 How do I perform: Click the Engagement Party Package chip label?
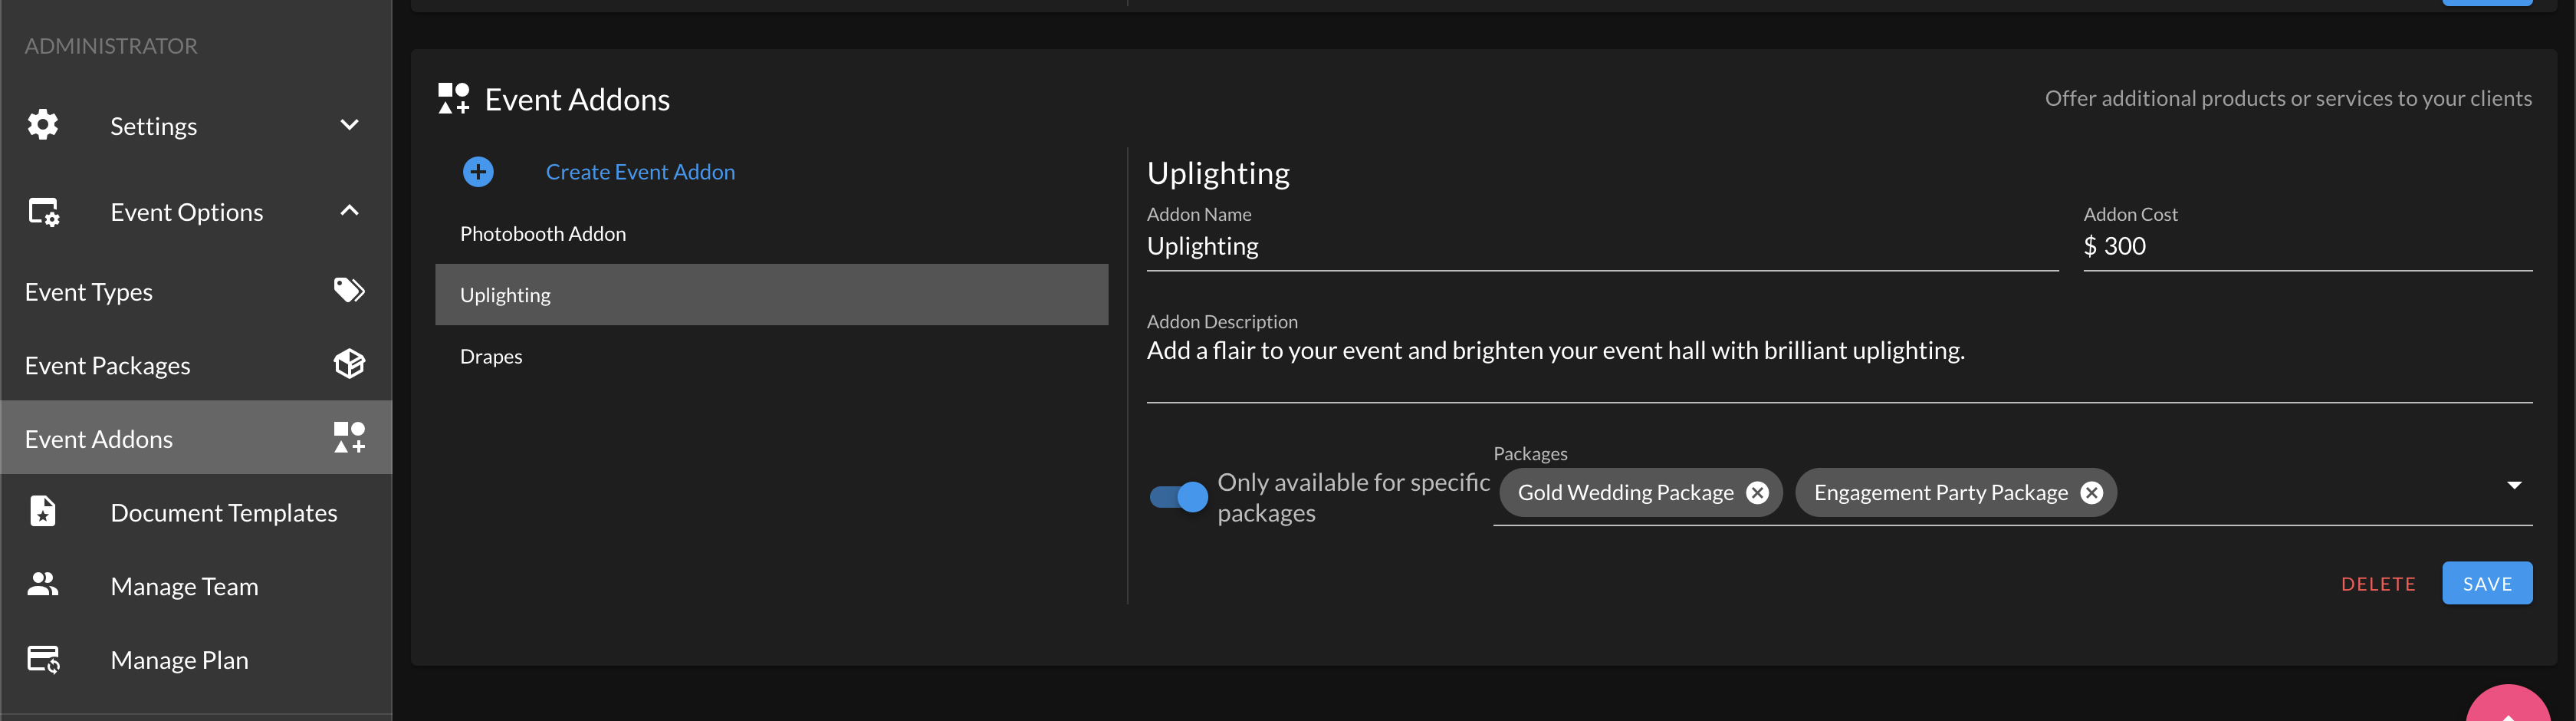[1940, 493]
